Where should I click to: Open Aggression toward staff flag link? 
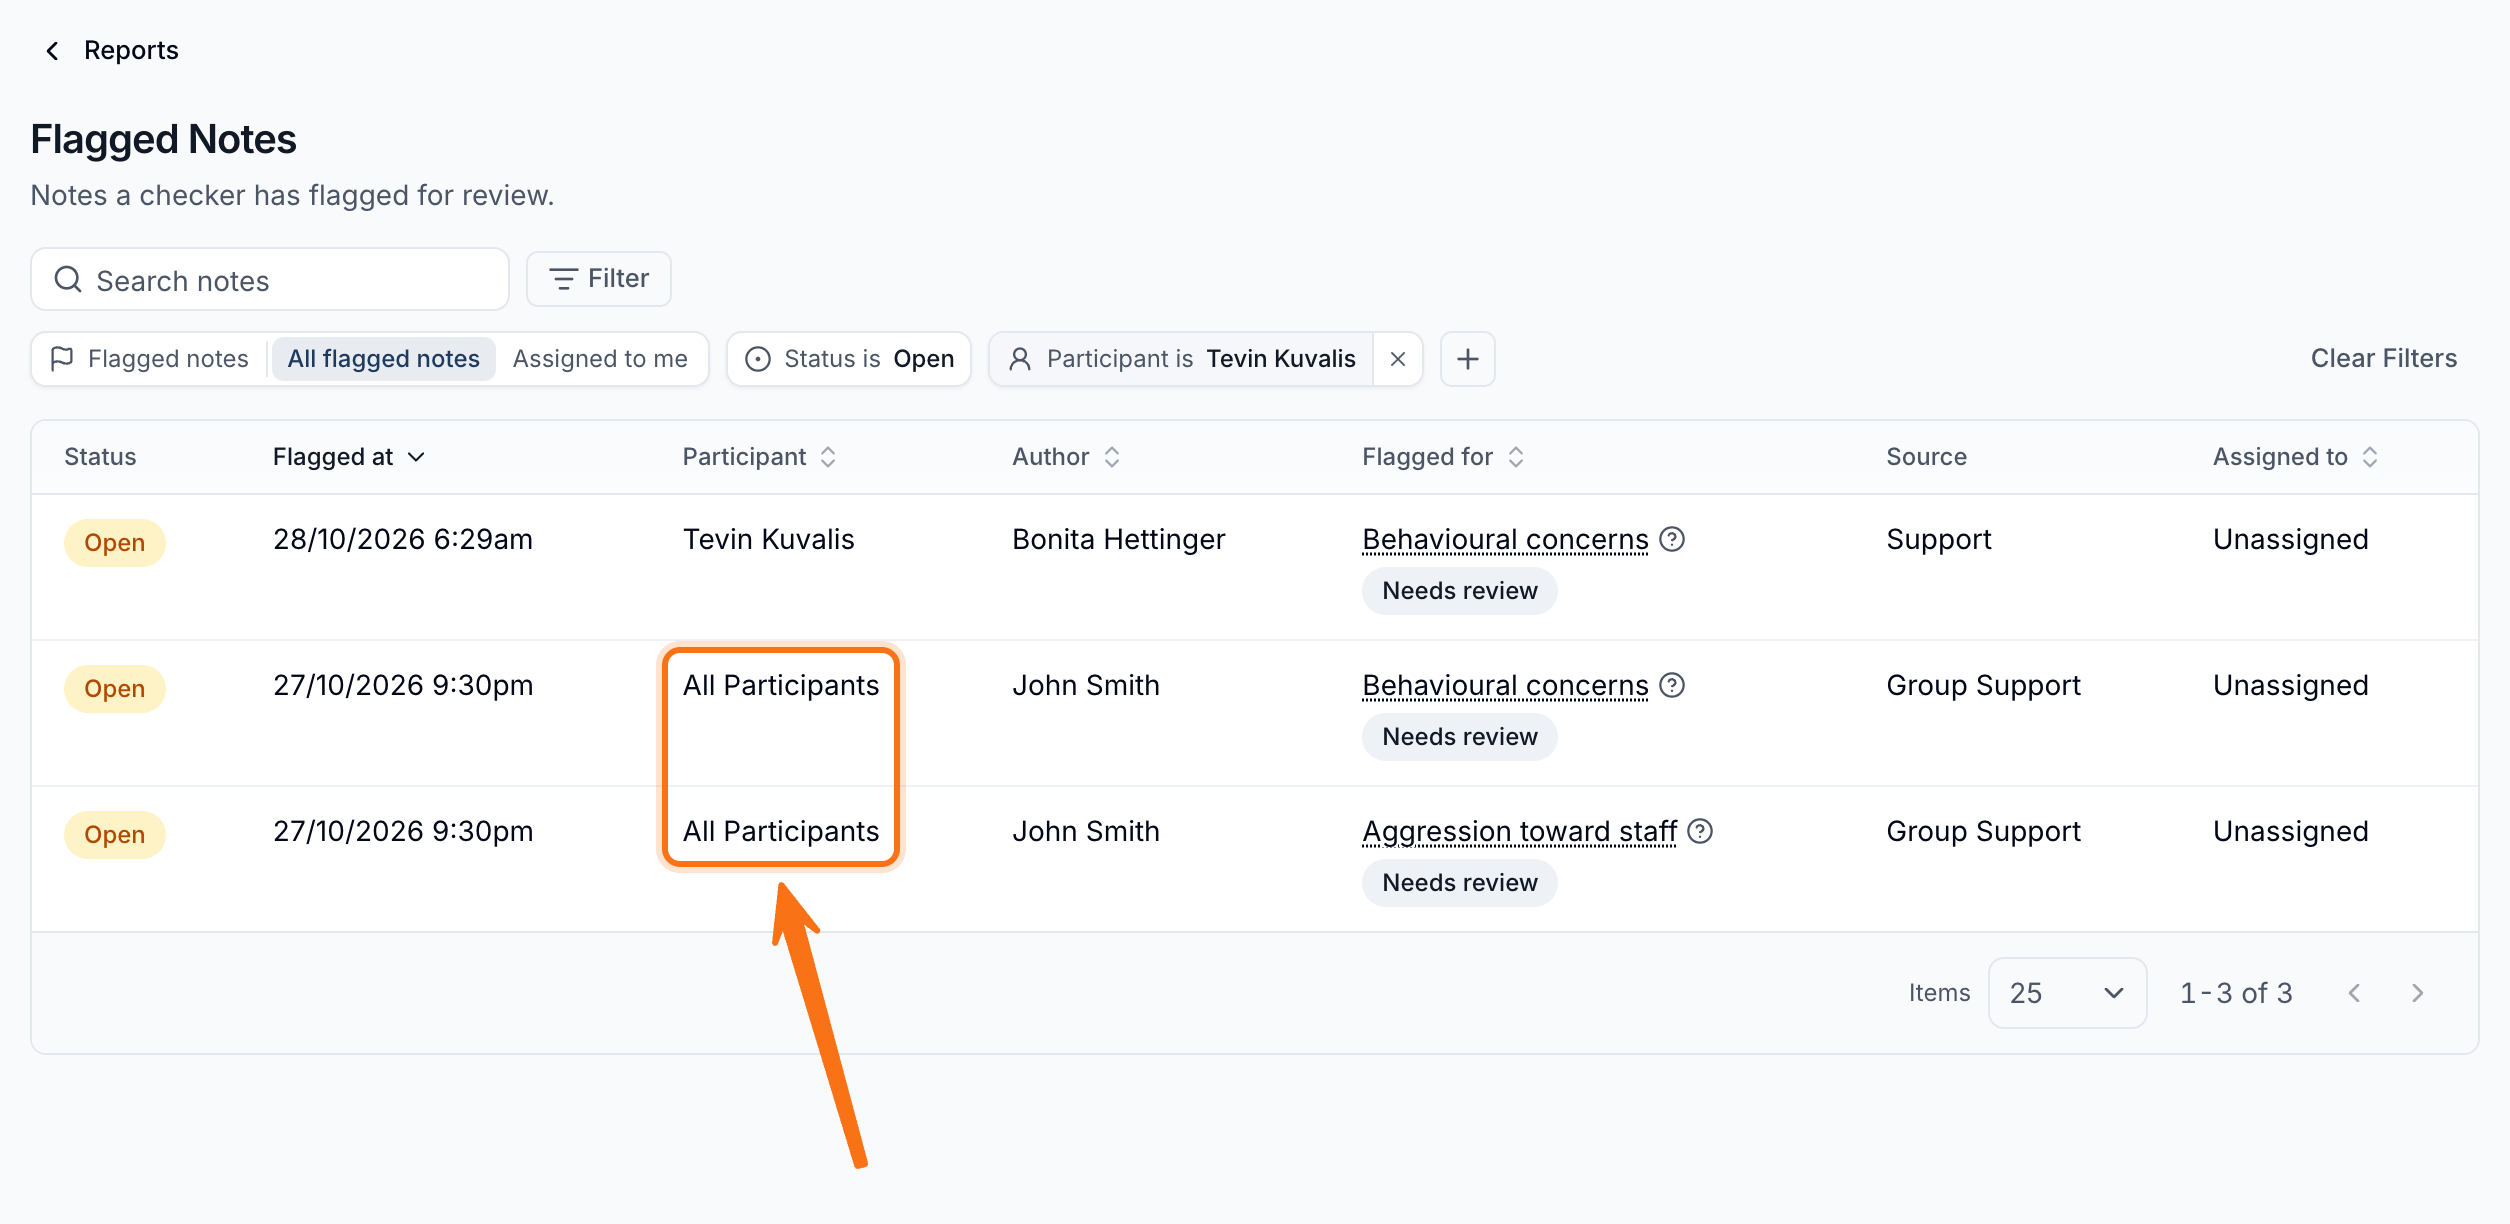1519,831
